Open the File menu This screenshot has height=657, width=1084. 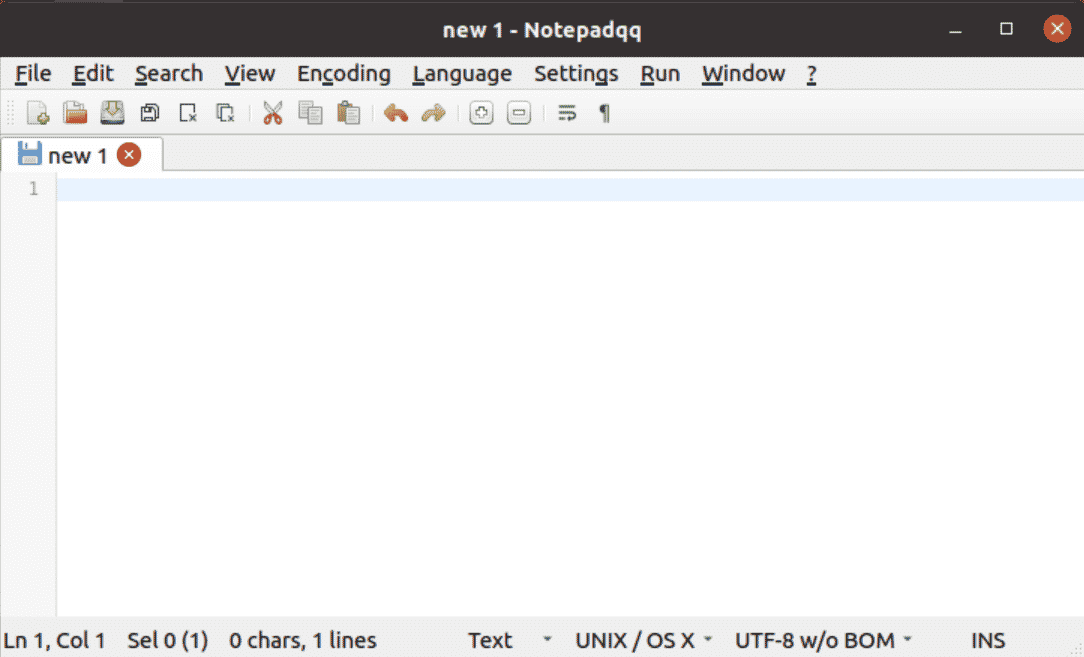(33, 73)
